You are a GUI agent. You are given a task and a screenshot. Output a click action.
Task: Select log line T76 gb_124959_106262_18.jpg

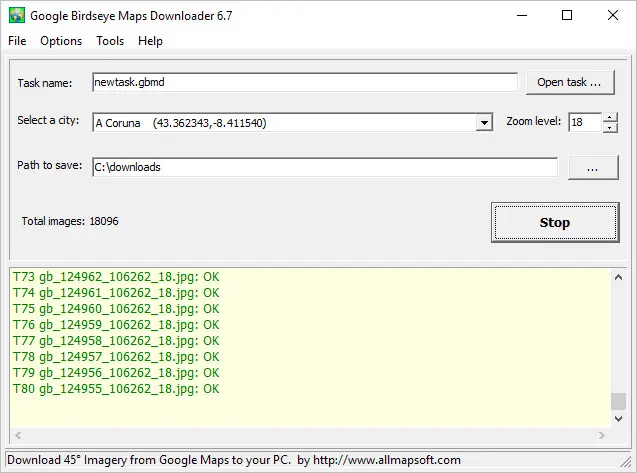[x=116, y=325]
